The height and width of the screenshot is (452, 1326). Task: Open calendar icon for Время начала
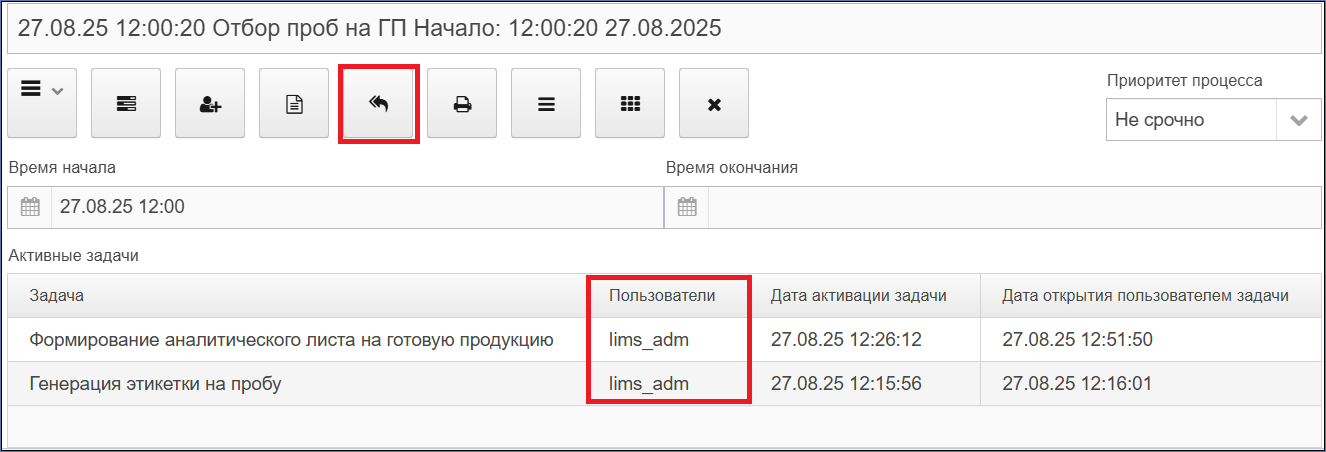(30, 207)
